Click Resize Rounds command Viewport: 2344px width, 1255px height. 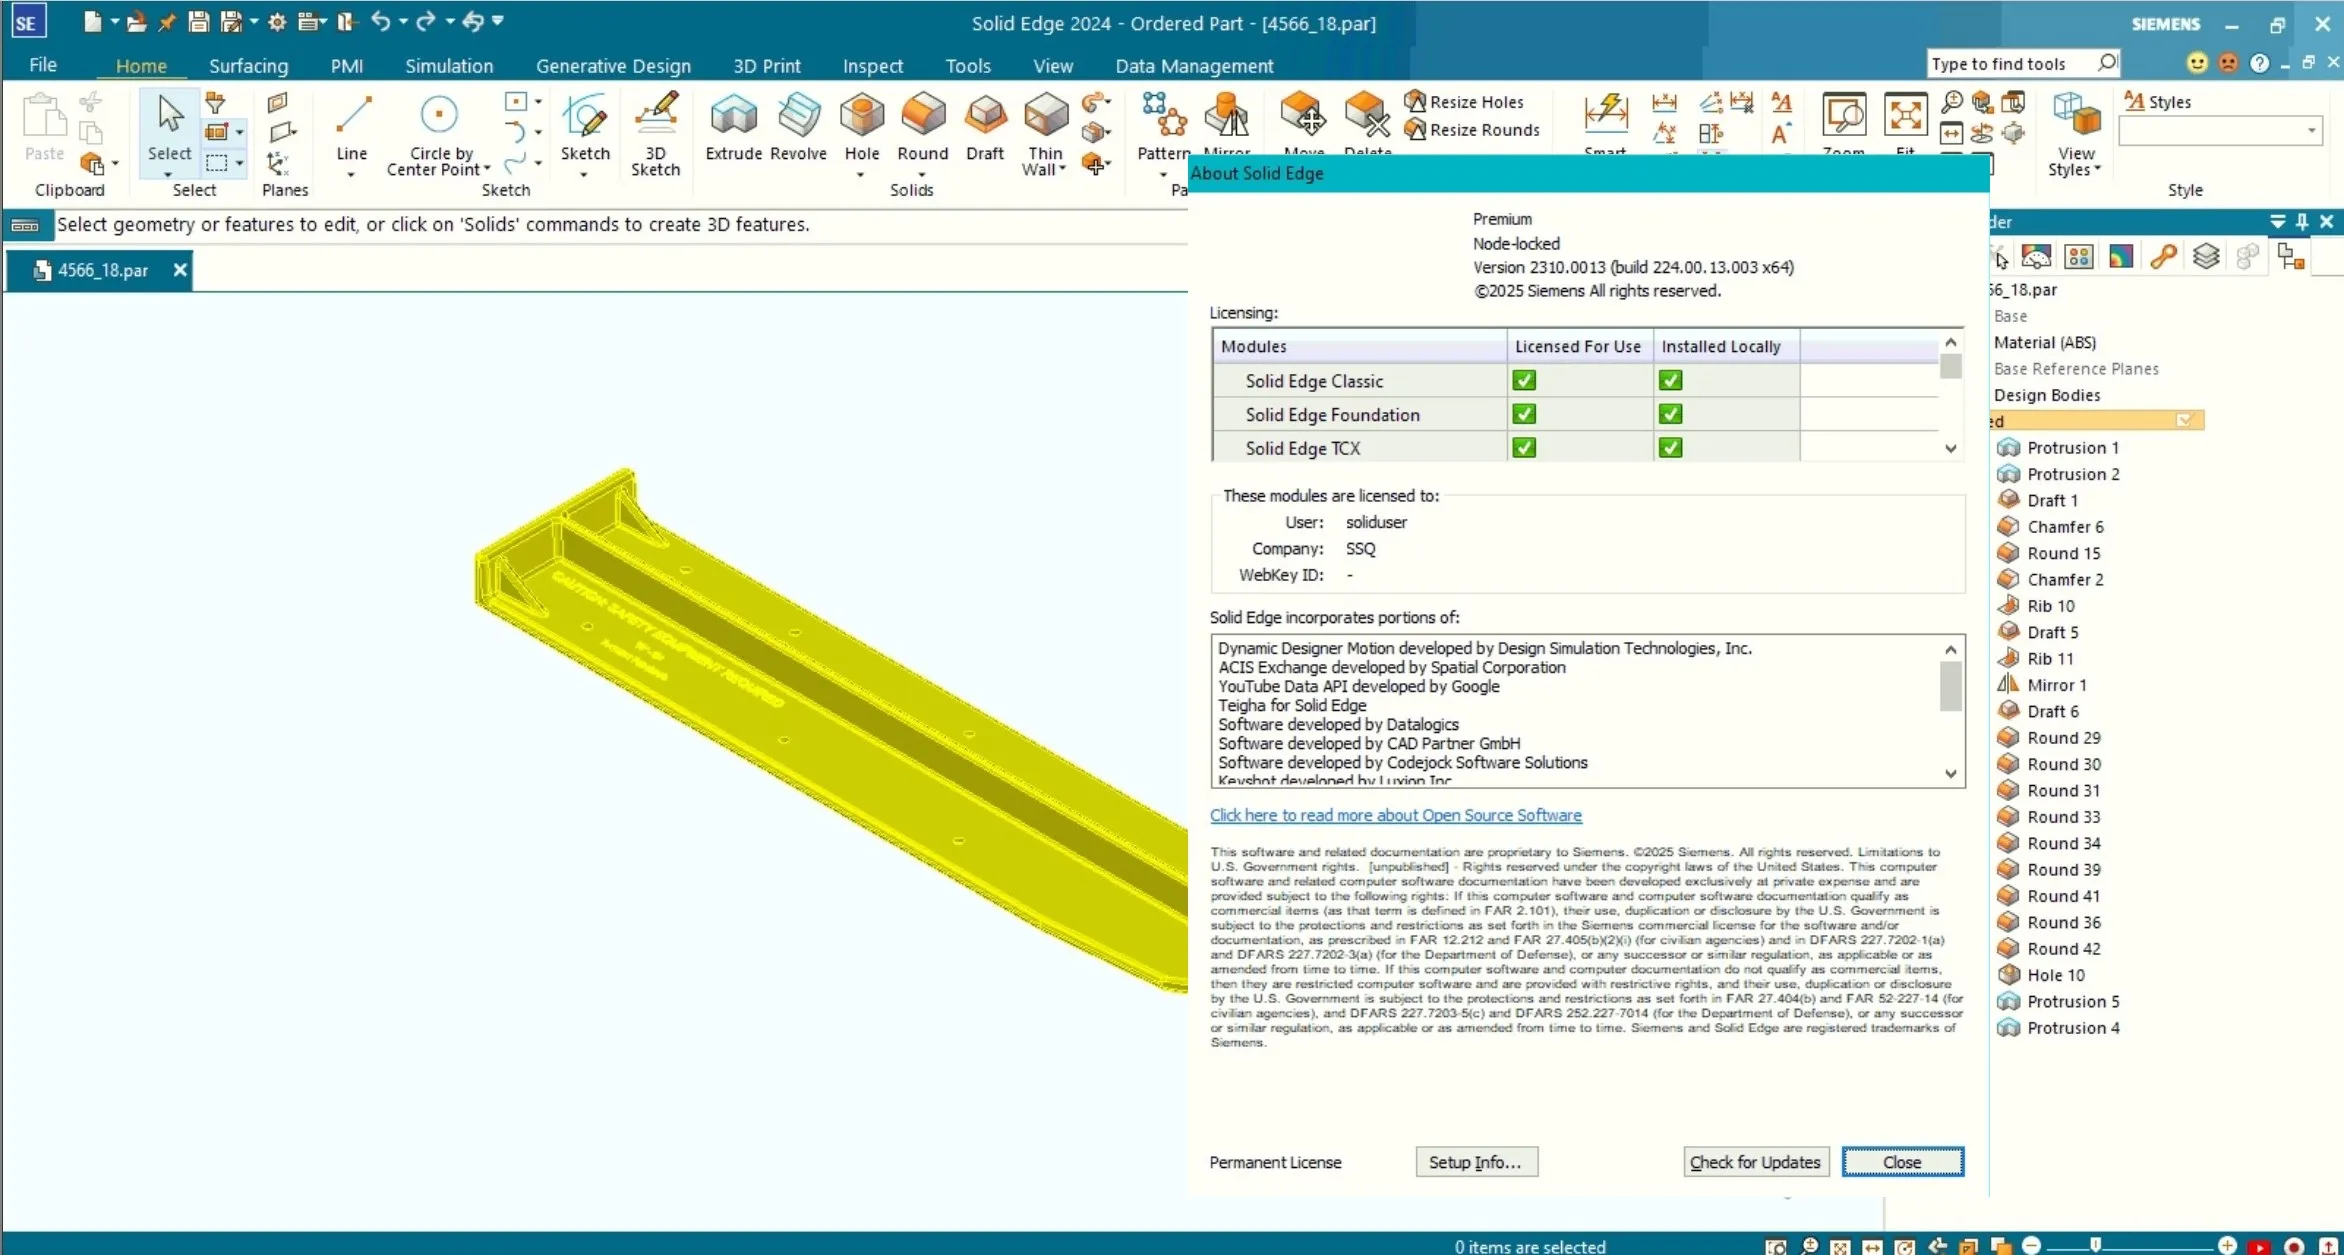point(1472,129)
